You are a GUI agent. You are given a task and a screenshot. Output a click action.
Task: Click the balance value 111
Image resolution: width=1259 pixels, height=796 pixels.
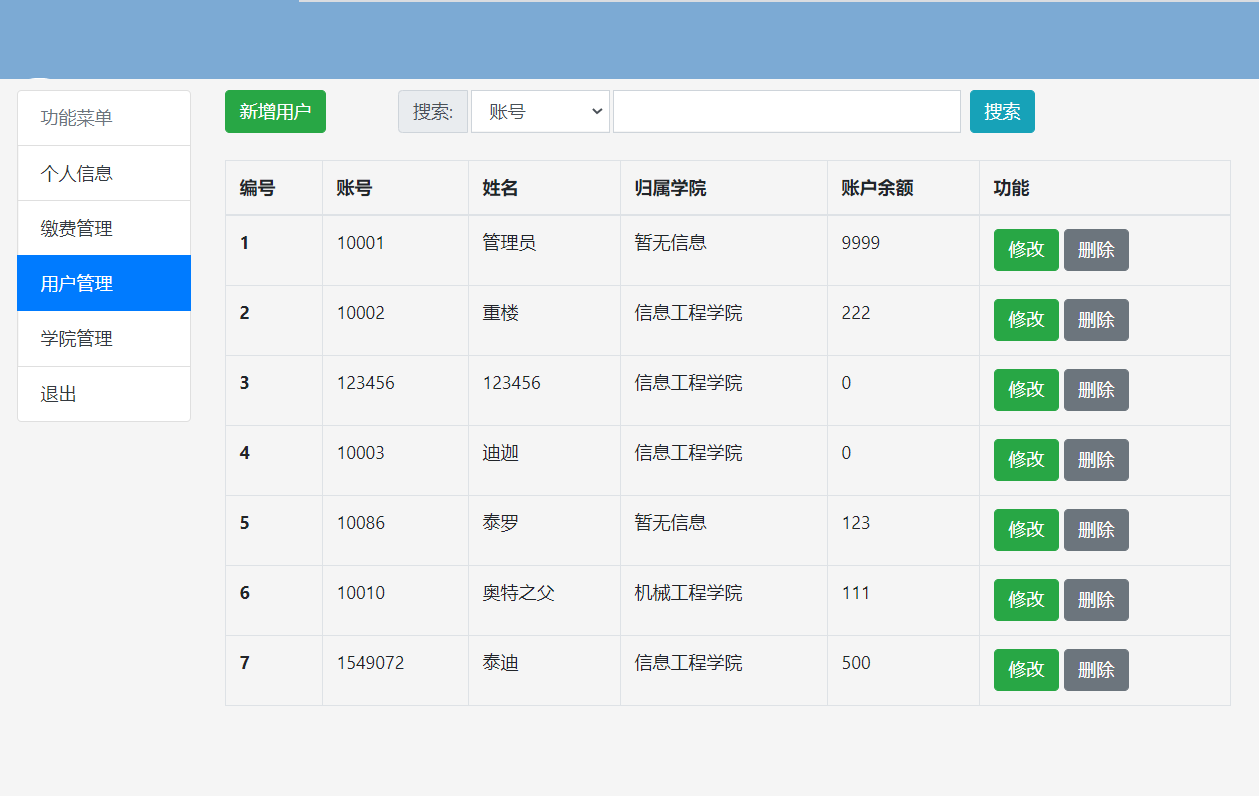tap(856, 593)
